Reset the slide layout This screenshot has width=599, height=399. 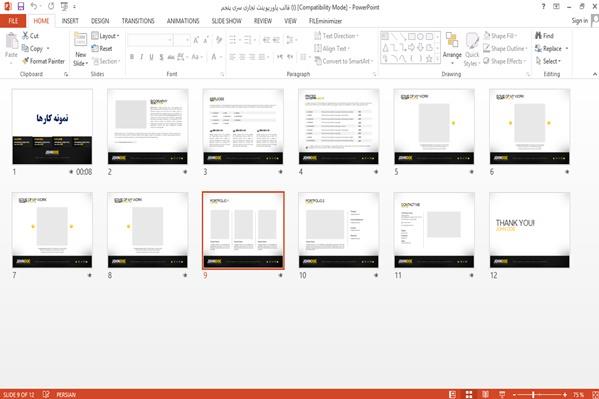click(102, 49)
